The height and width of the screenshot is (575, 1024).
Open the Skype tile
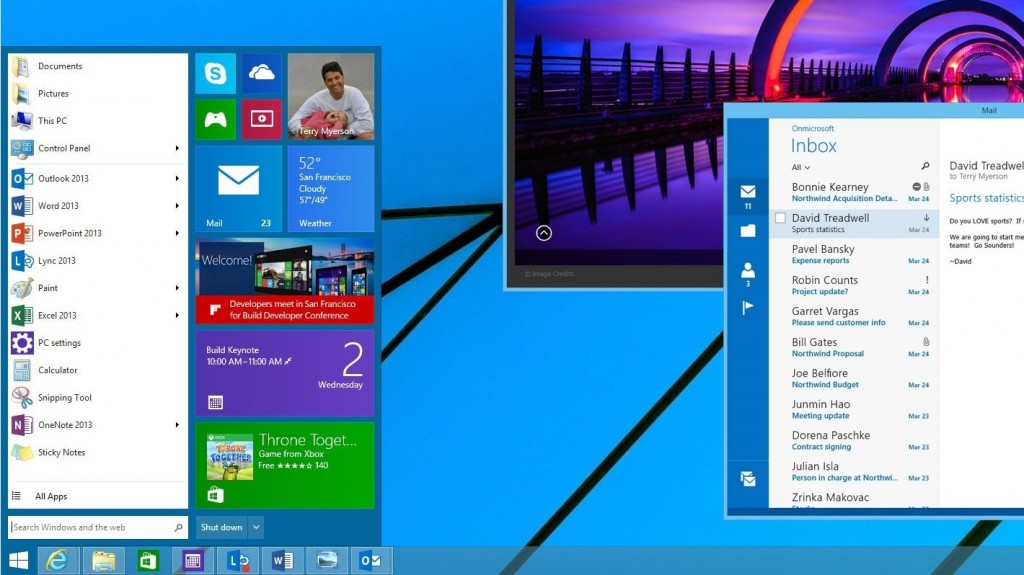point(216,73)
